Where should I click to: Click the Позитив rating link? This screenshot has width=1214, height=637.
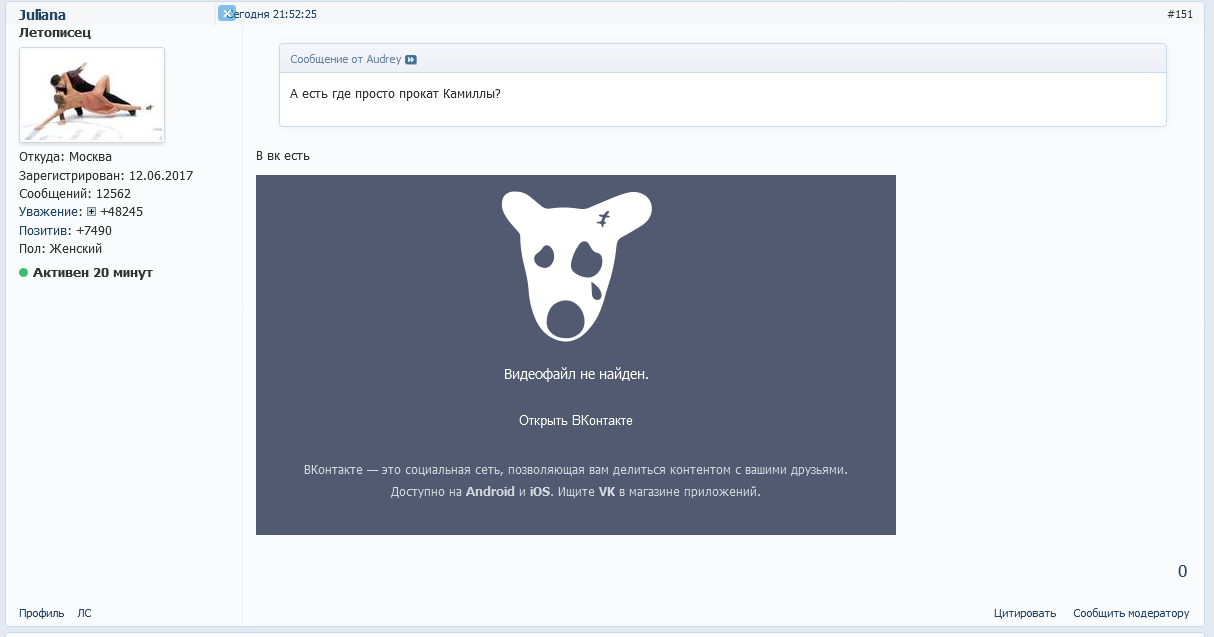point(44,231)
